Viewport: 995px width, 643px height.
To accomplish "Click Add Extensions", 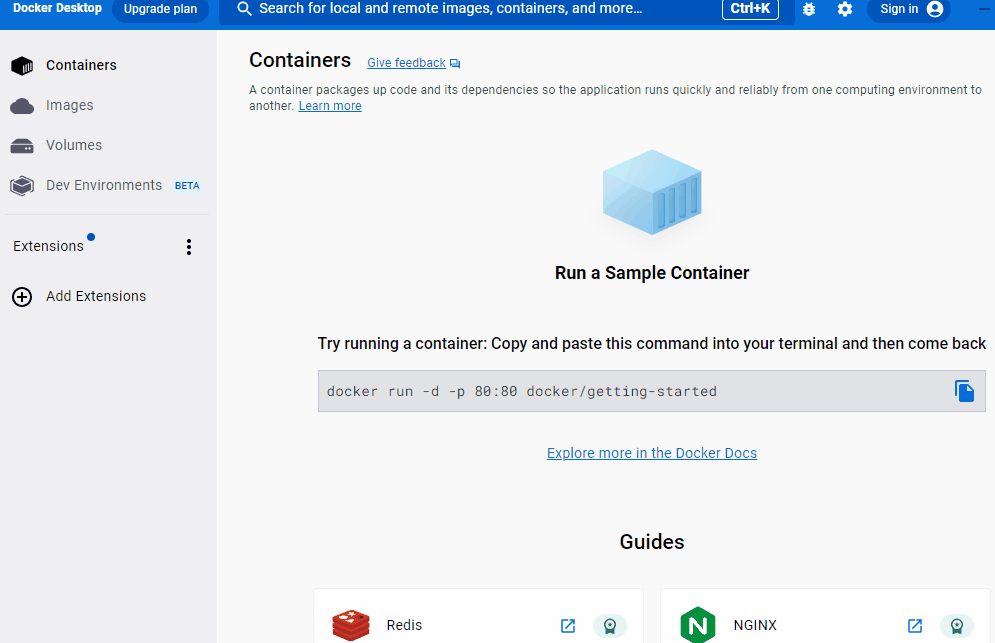I will tap(95, 296).
